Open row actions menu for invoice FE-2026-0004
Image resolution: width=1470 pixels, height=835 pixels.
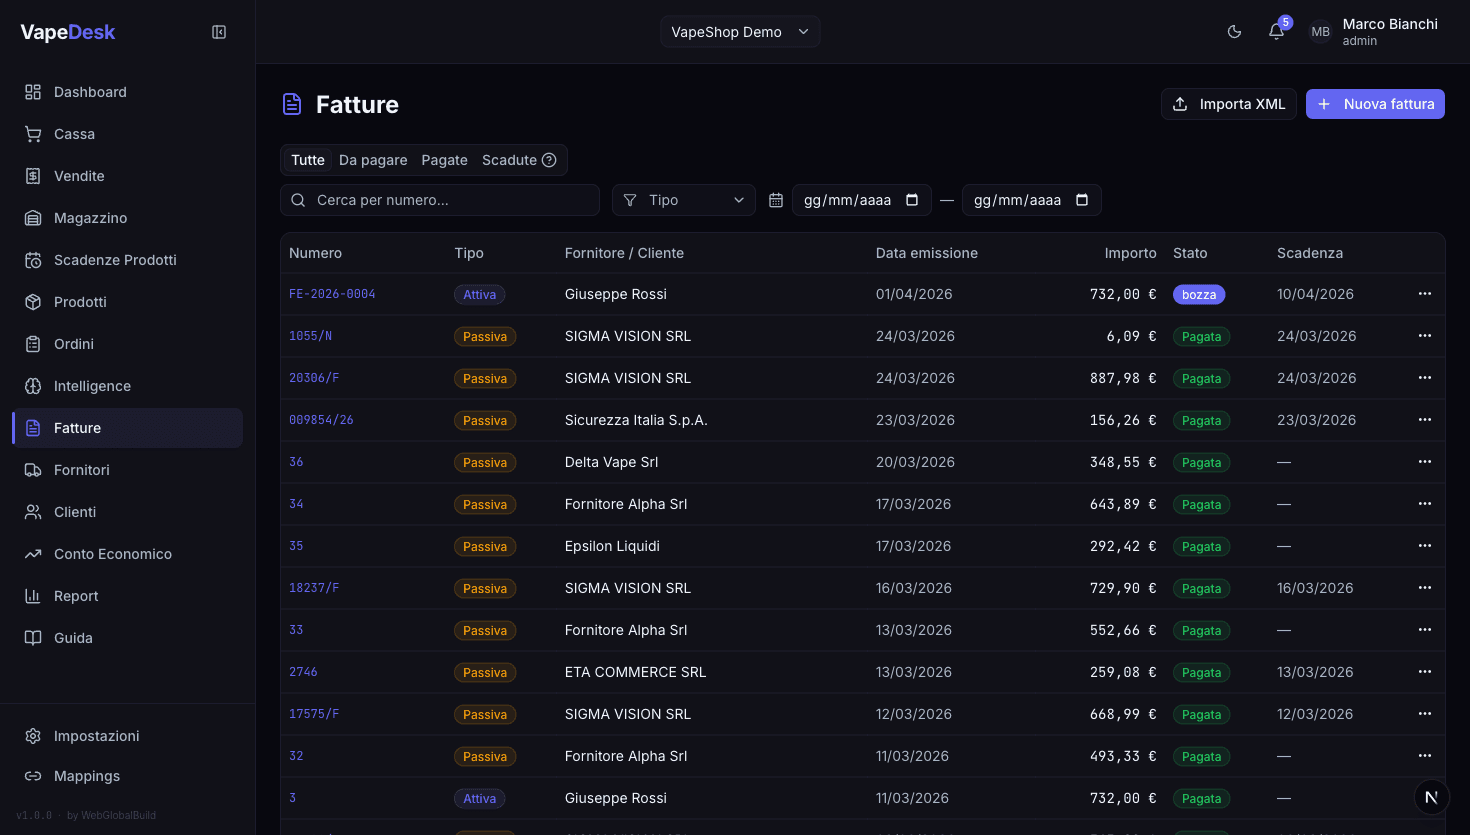pyautogui.click(x=1424, y=294)
